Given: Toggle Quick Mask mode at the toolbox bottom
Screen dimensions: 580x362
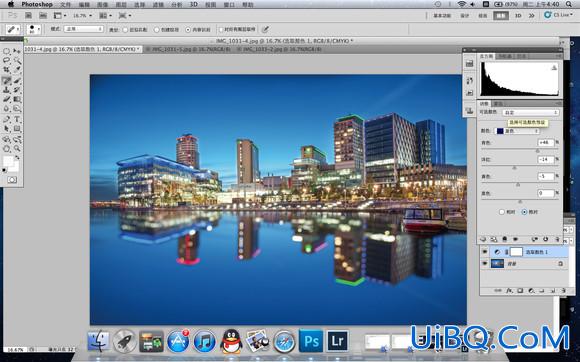Looking at the screenshot, I should [x=12, y=180].
